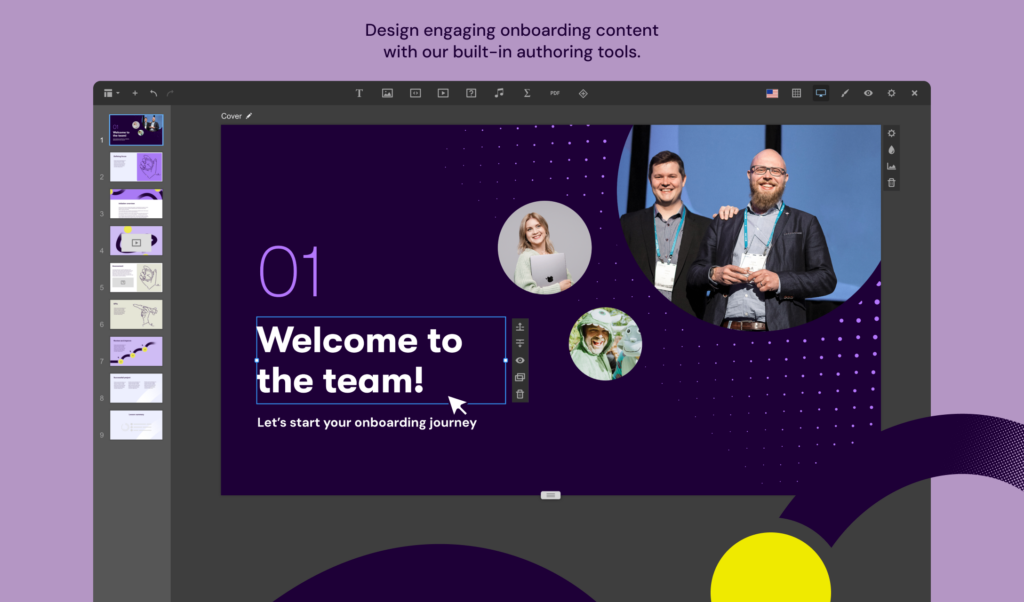1024x602 pixels.
Task: Select slide 9 thumbnail
Action: [136, 425]
